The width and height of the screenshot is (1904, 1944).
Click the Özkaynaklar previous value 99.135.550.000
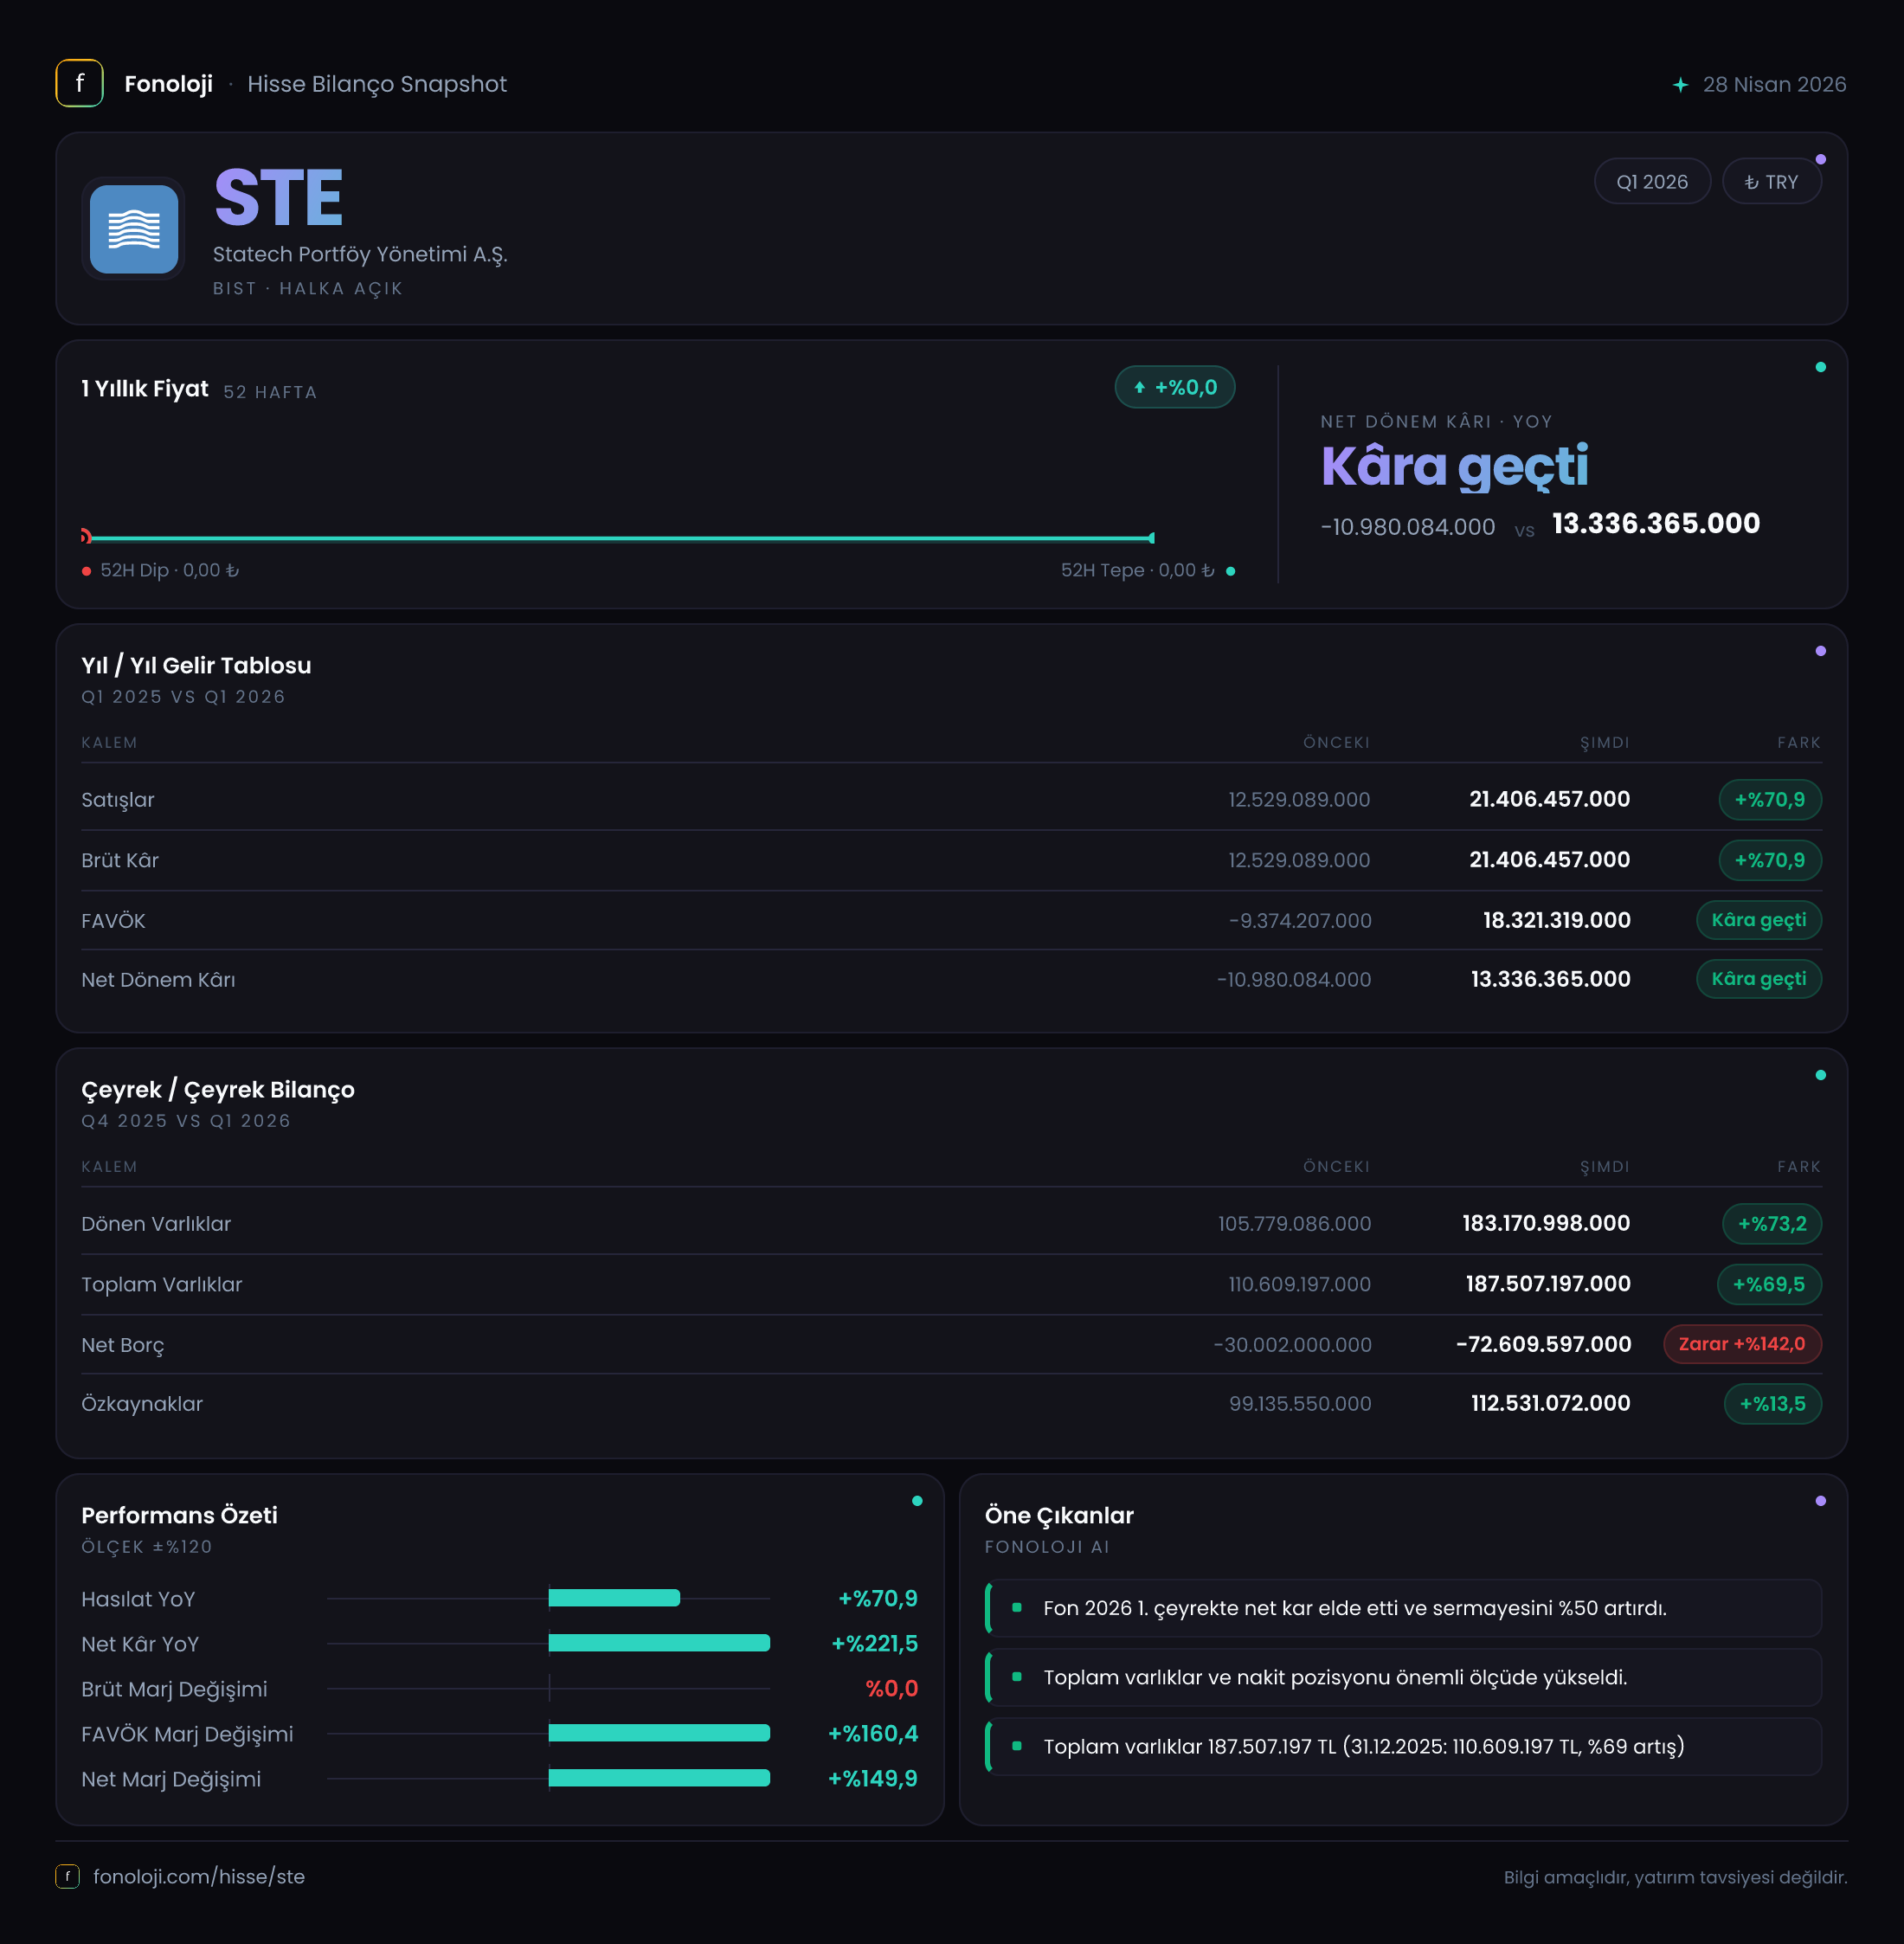(1300, 1404)
